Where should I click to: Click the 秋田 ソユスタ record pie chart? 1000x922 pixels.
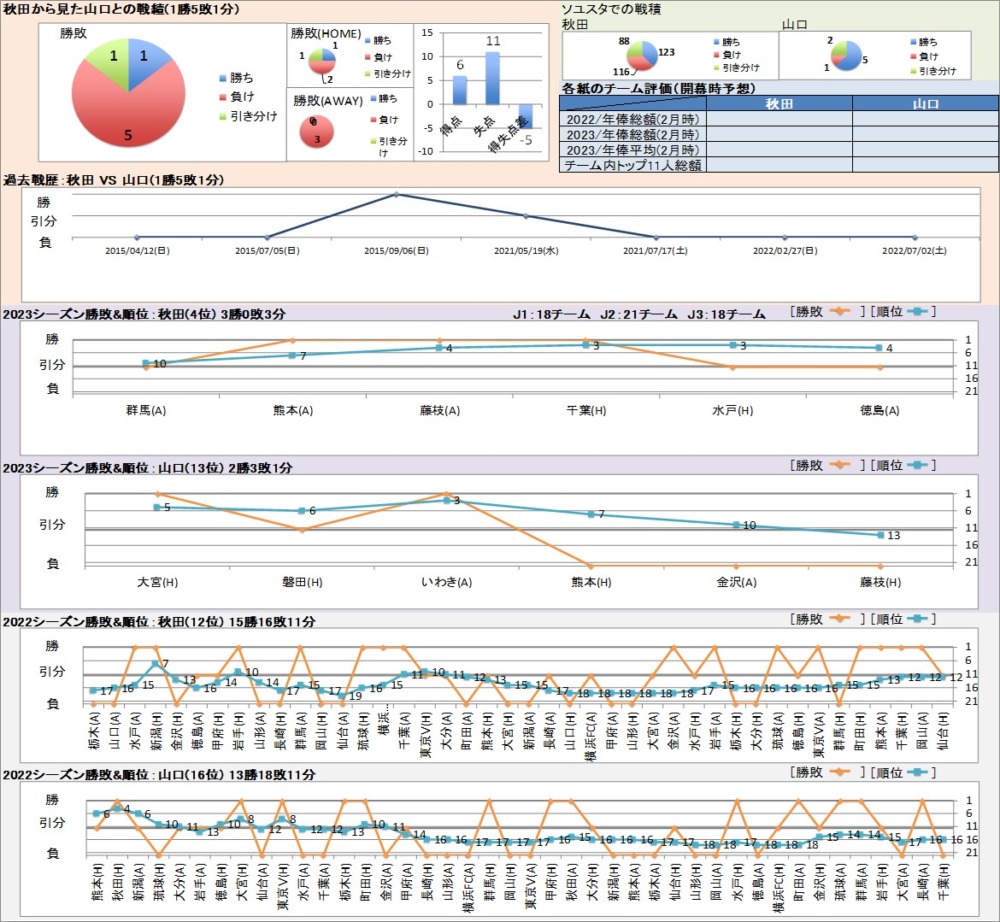[x=637, y=56]
